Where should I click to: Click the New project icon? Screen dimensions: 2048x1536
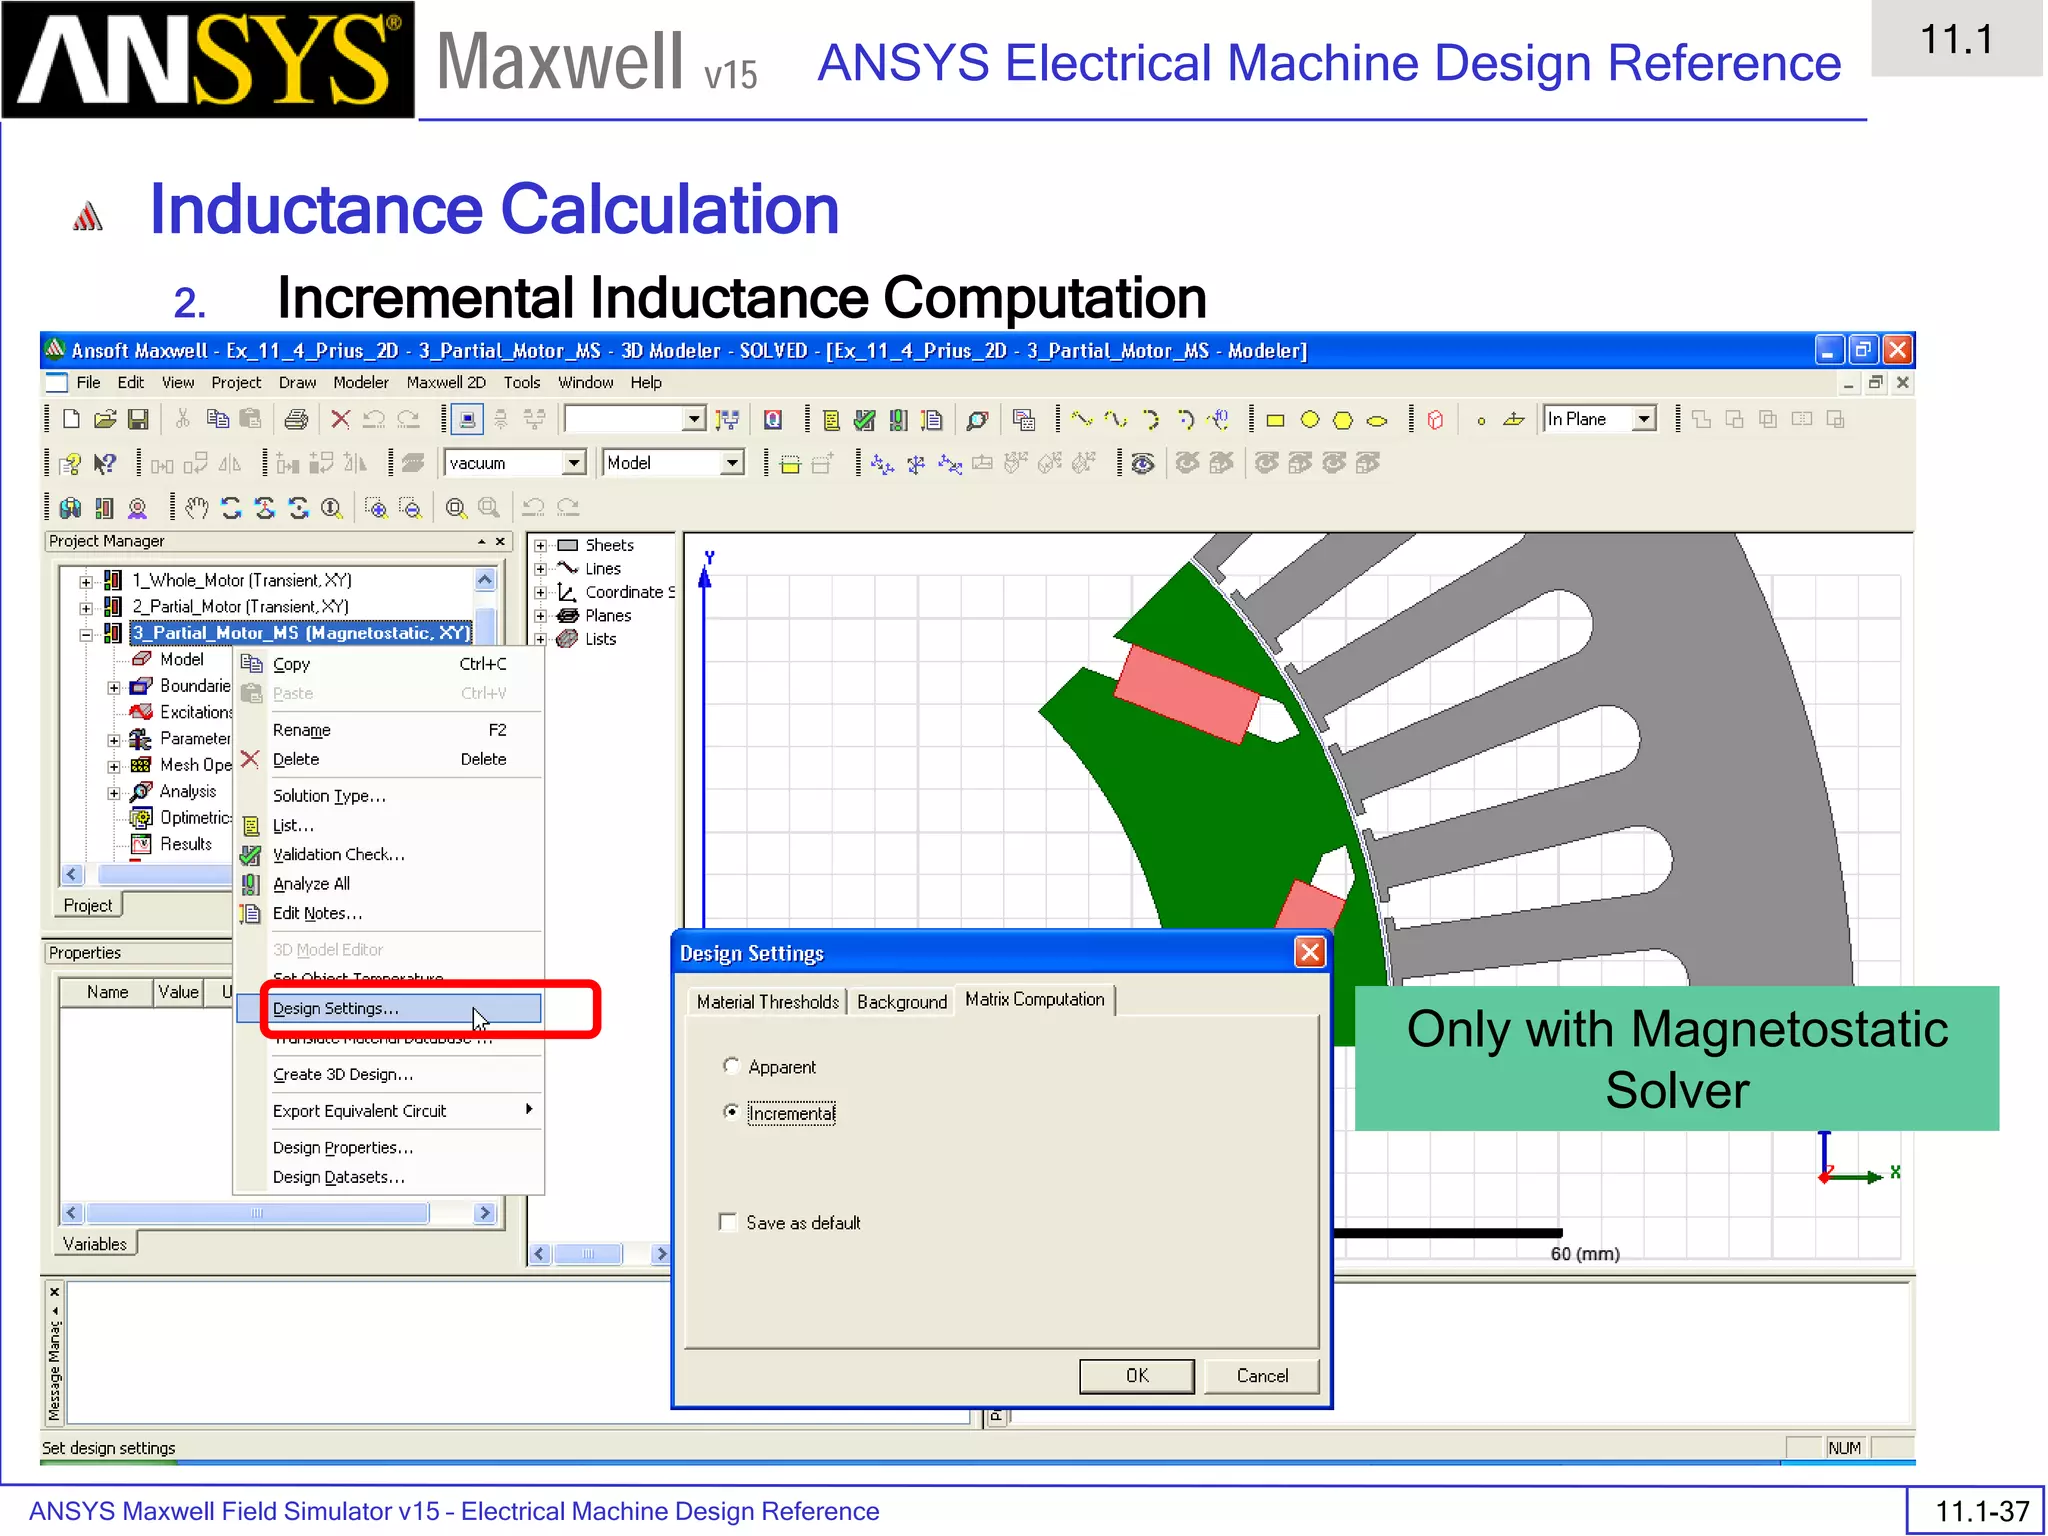pos(71,419)
